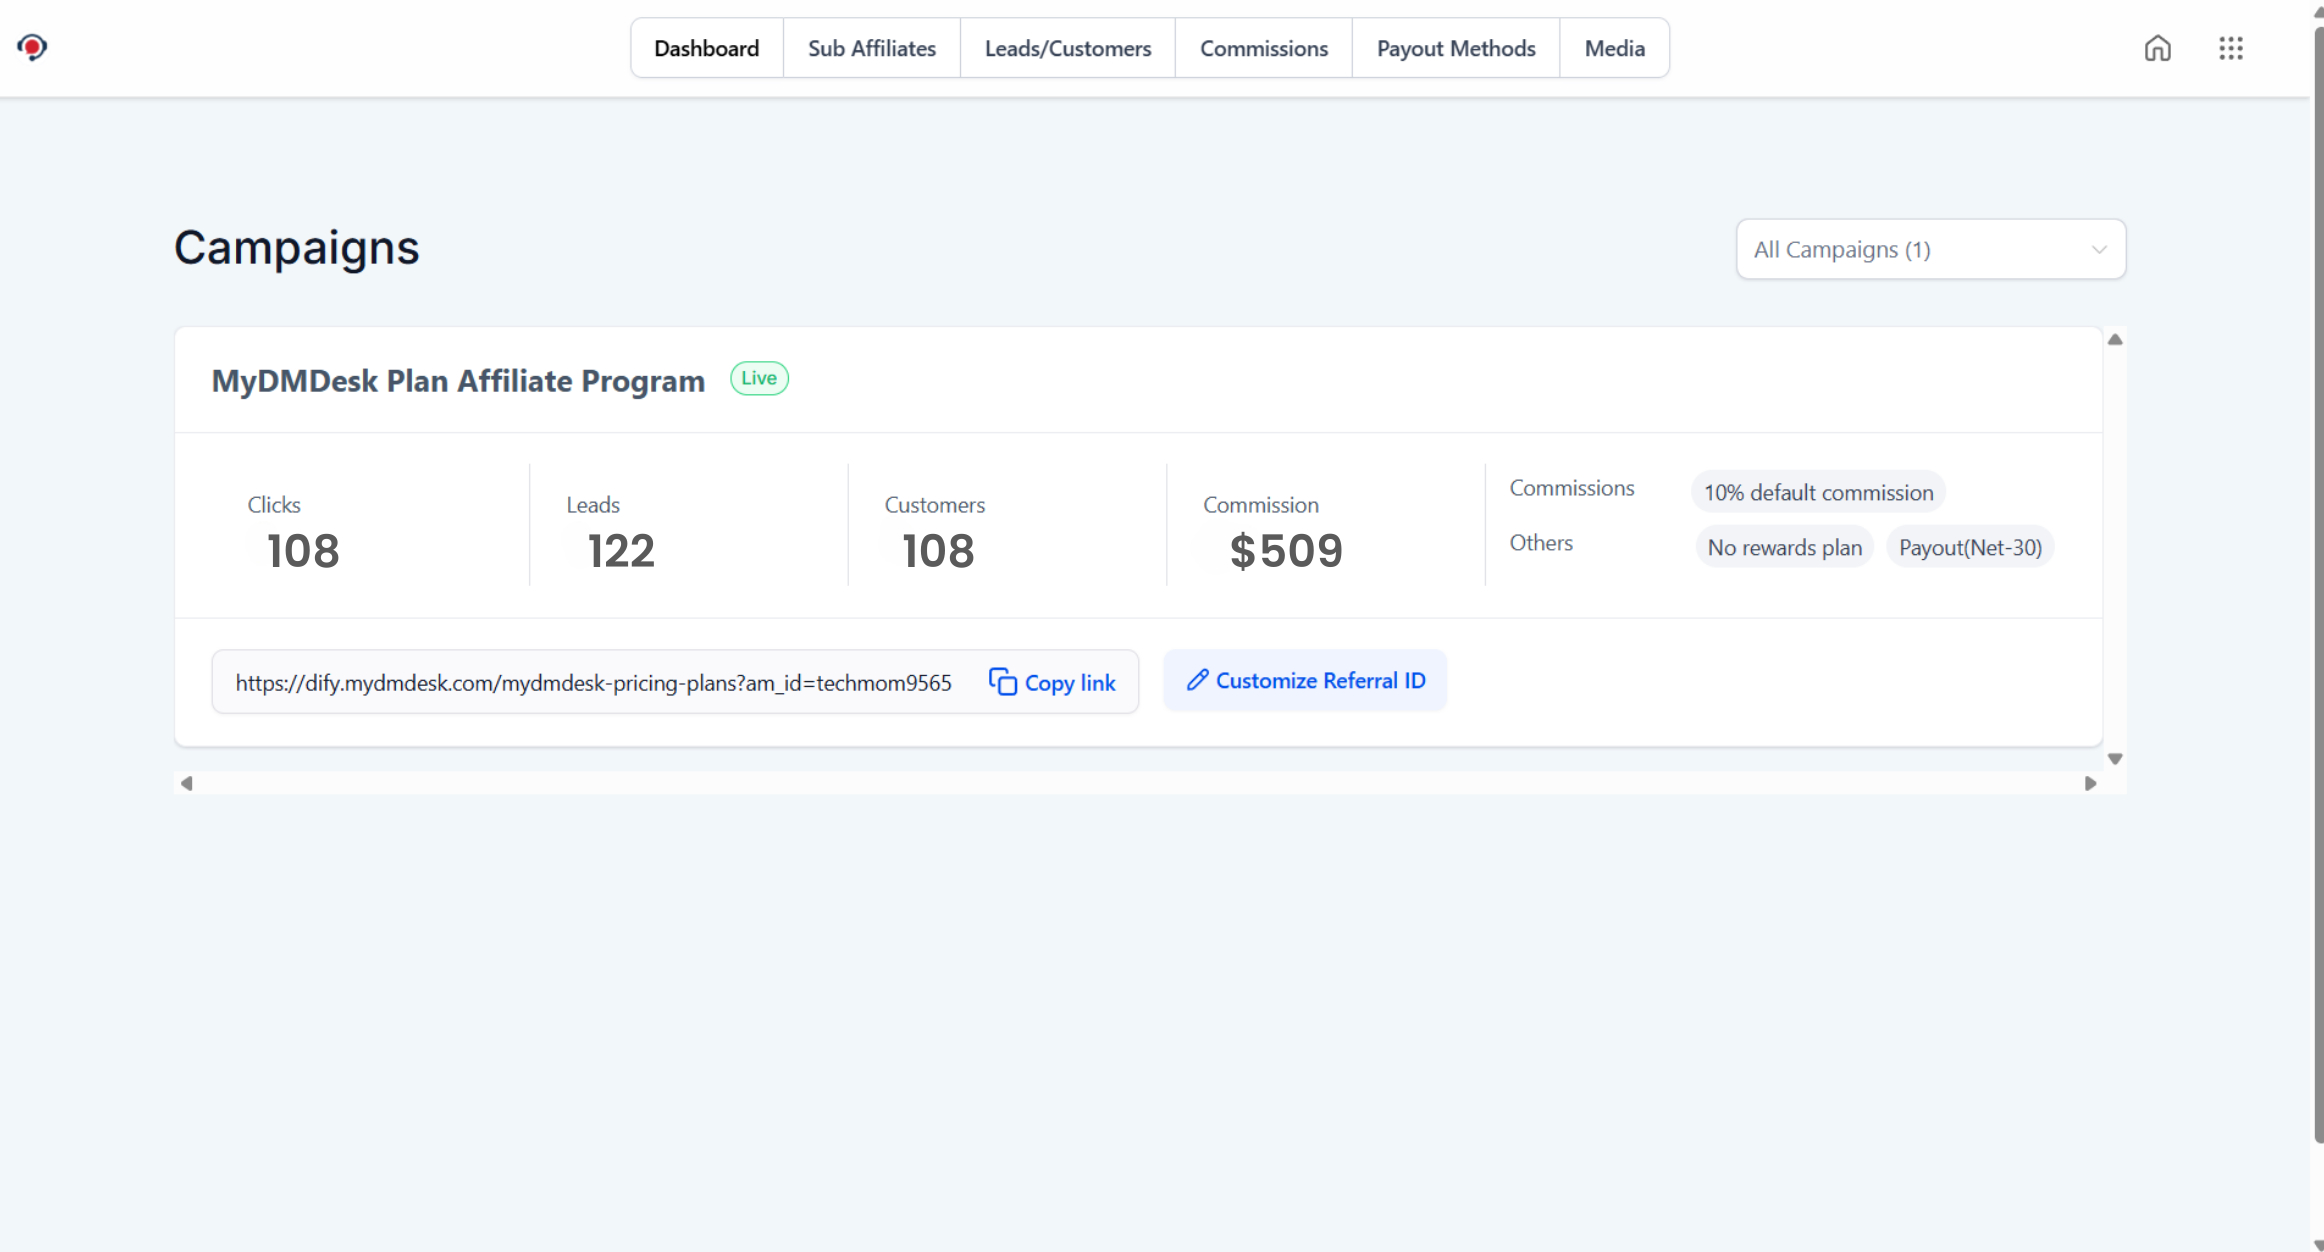The image size is (2324, 1252).
Task: Click the MyDMDesk Plan Affiliate Program title
Action: pos(458,380)
